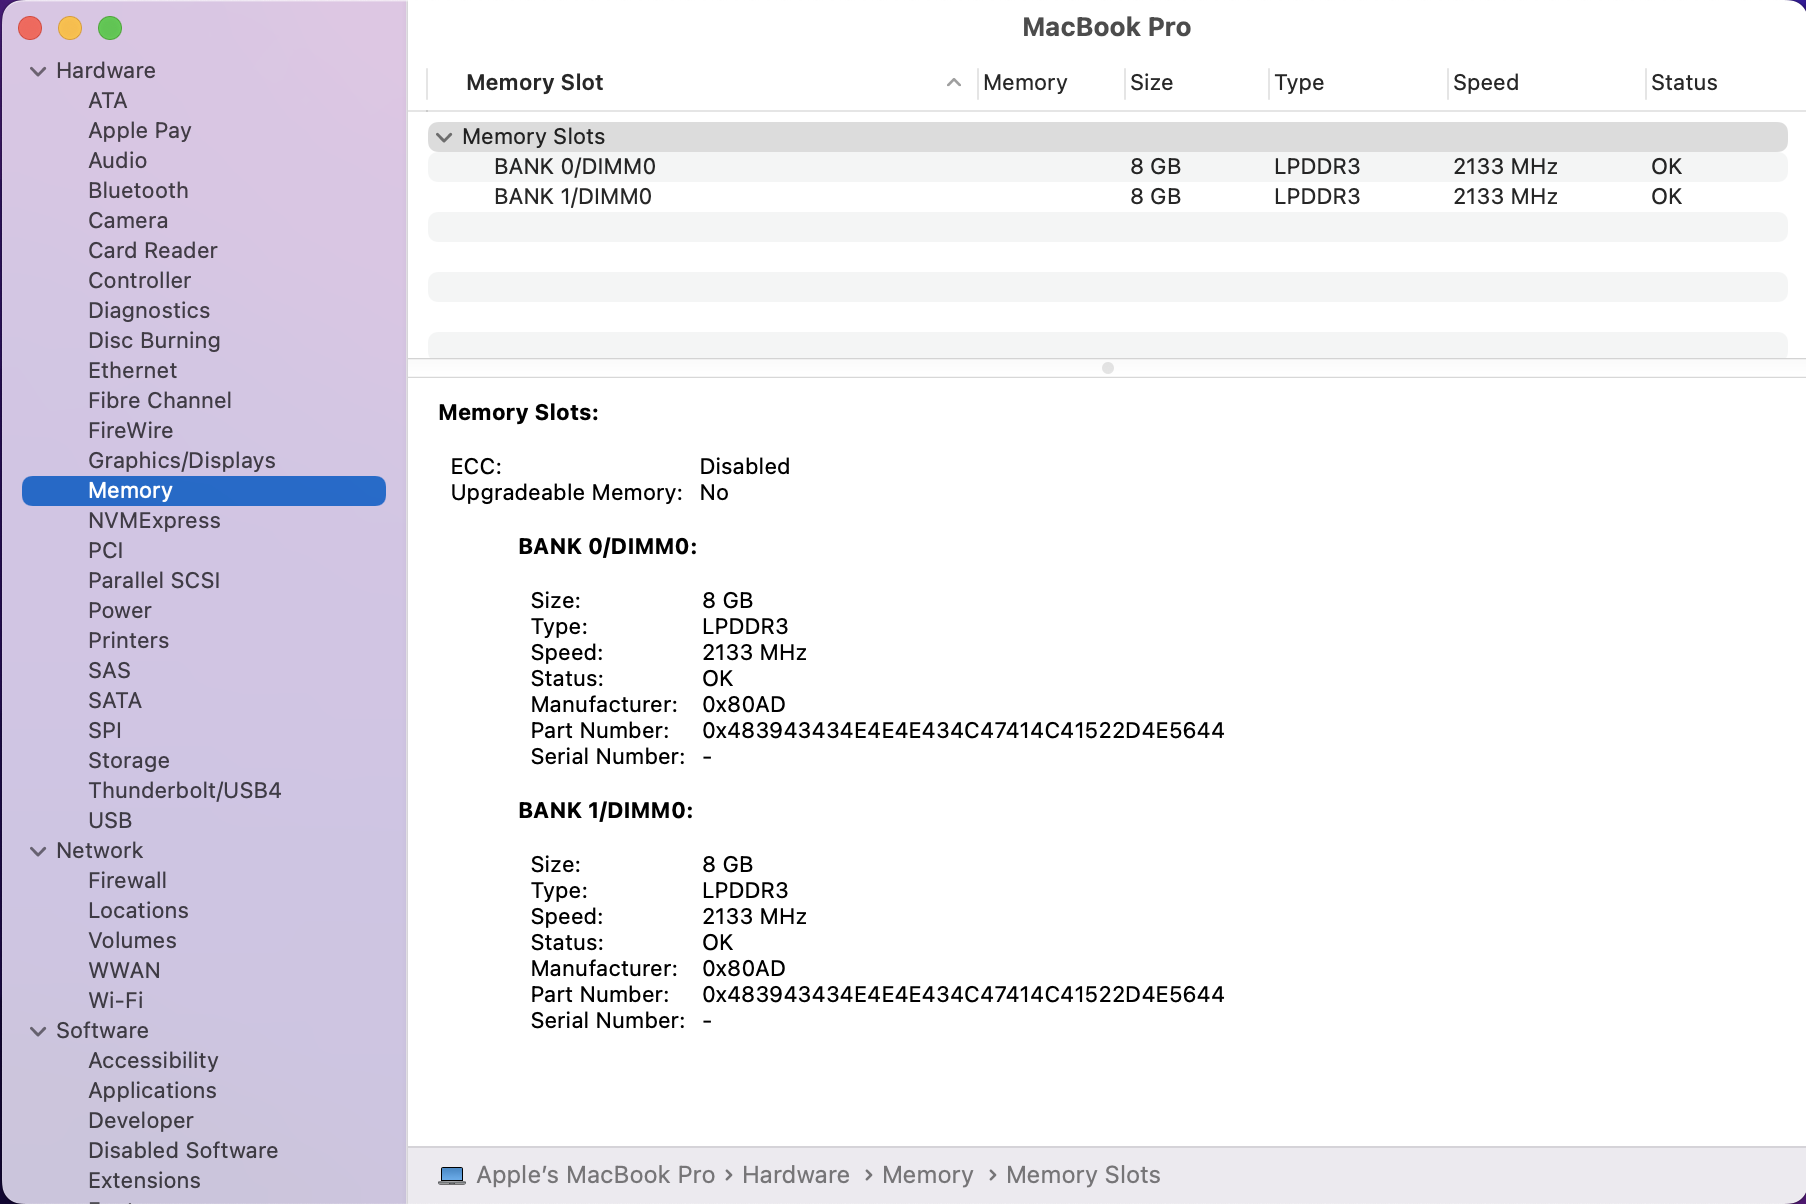Select Printers in the sidebar
The image size is (1806, 1204).
pyautogui.click(x=129, y=641)
